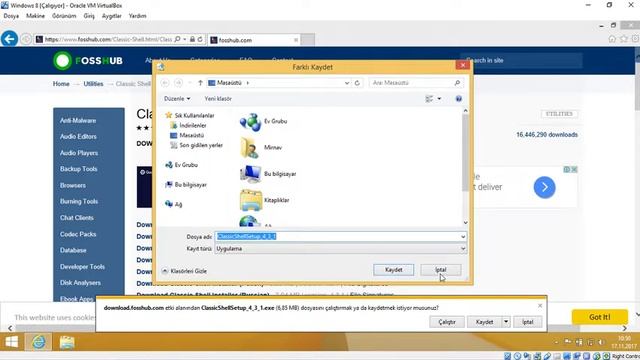Click the Dosya adı filename field
640x360 pixels.
[x=340, y=237]
